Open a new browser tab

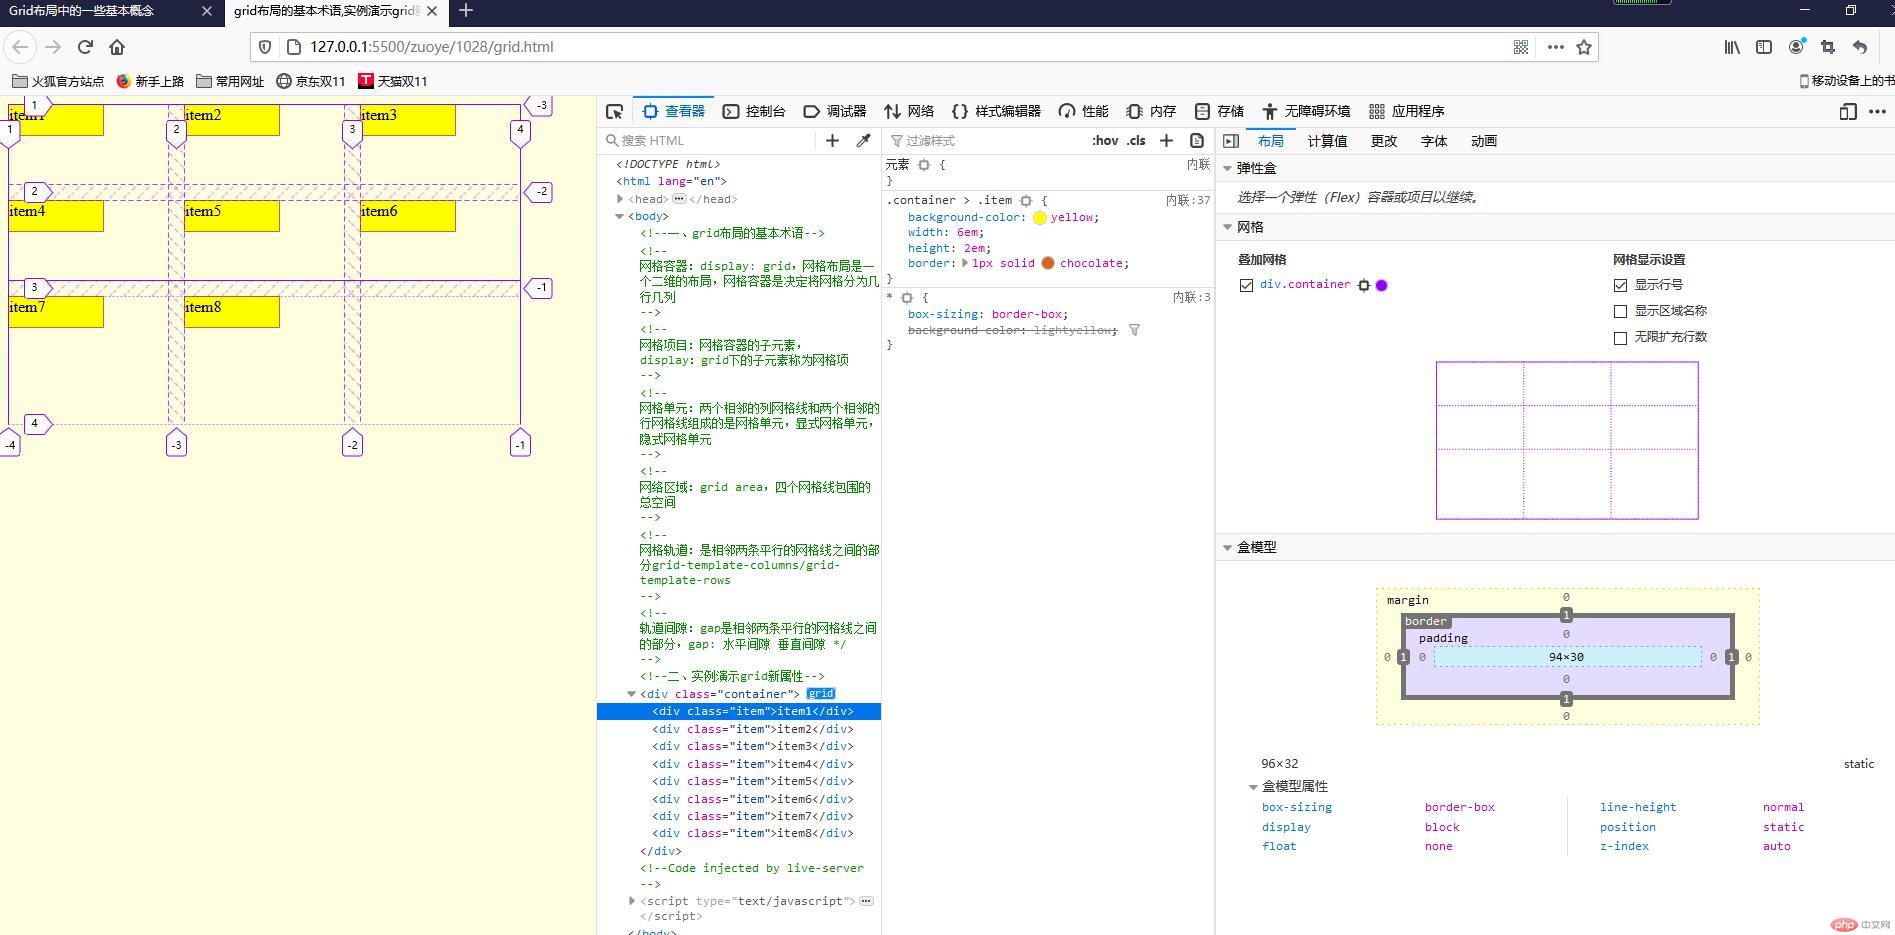(466, 11)
